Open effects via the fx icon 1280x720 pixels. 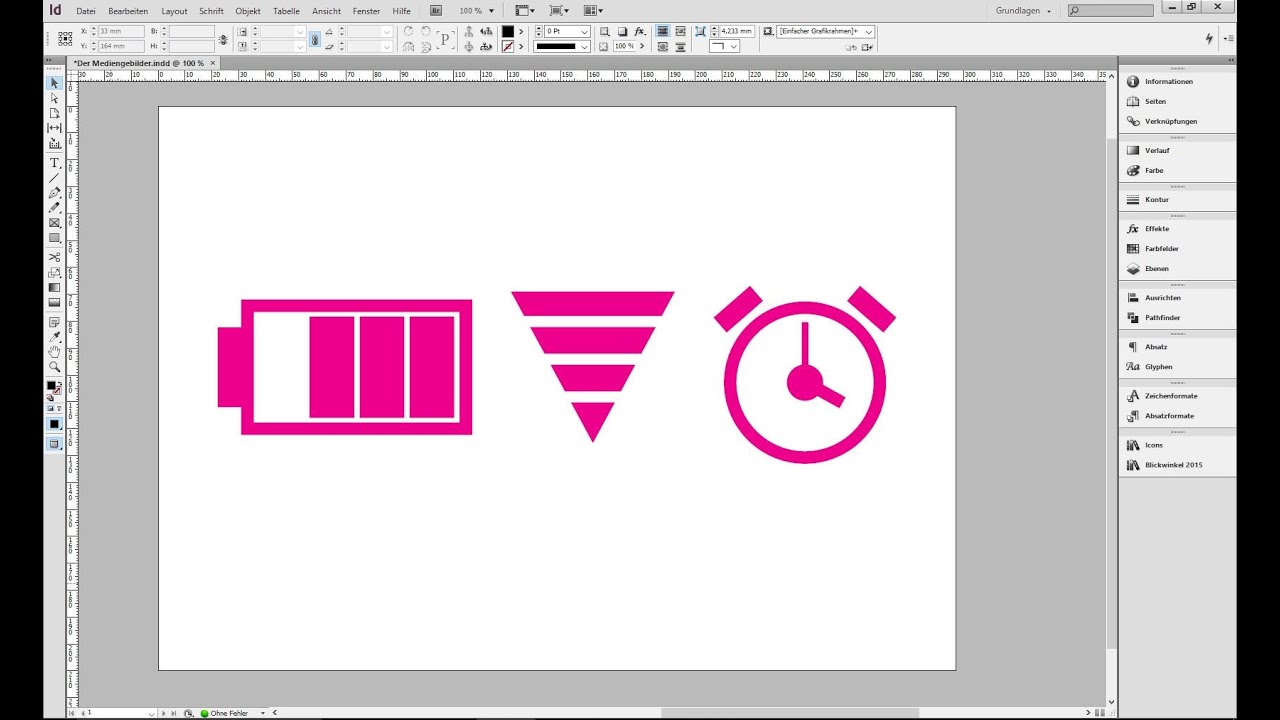639,32
